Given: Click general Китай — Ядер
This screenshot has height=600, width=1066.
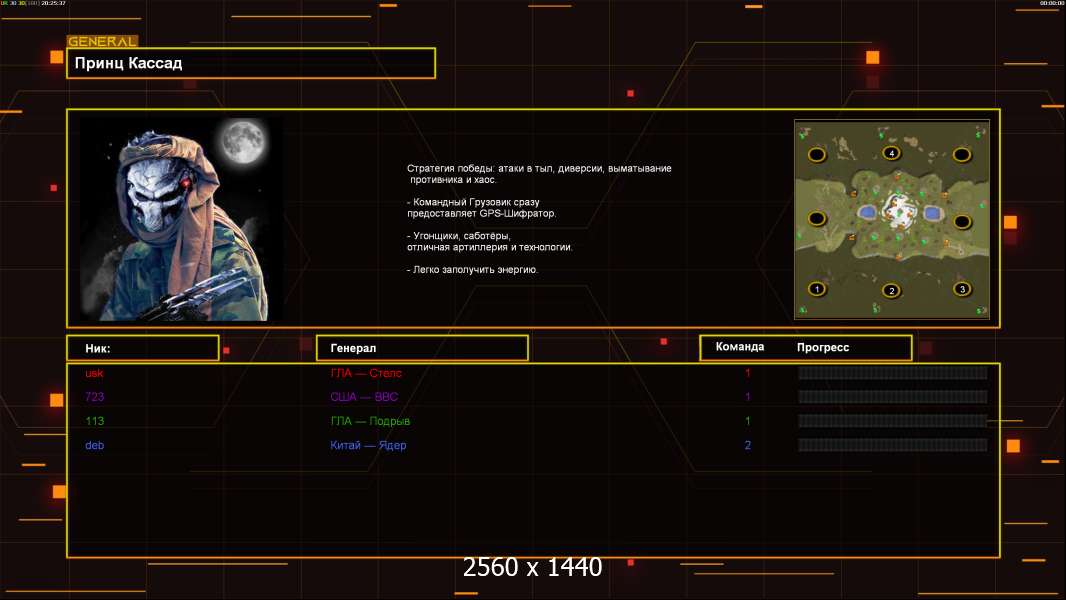Looking at the screenshot, I should pos(368,446).
